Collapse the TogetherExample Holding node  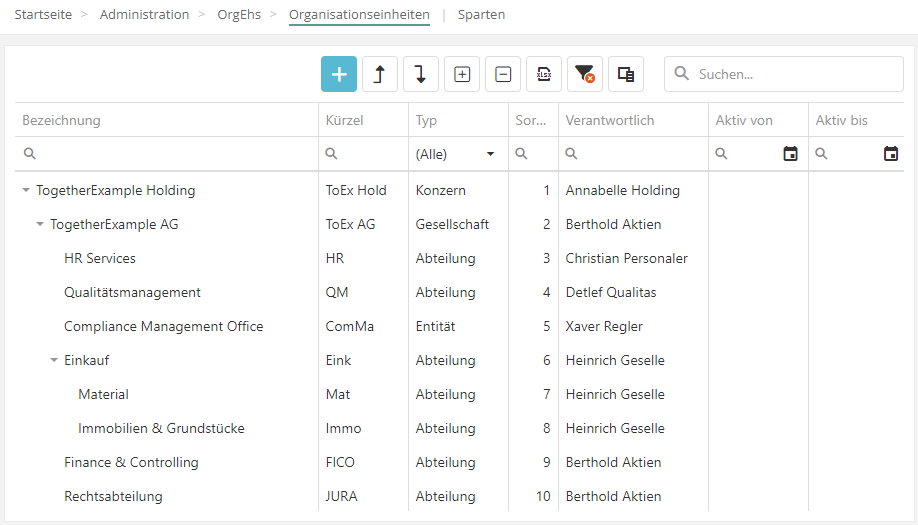point(26,190)
